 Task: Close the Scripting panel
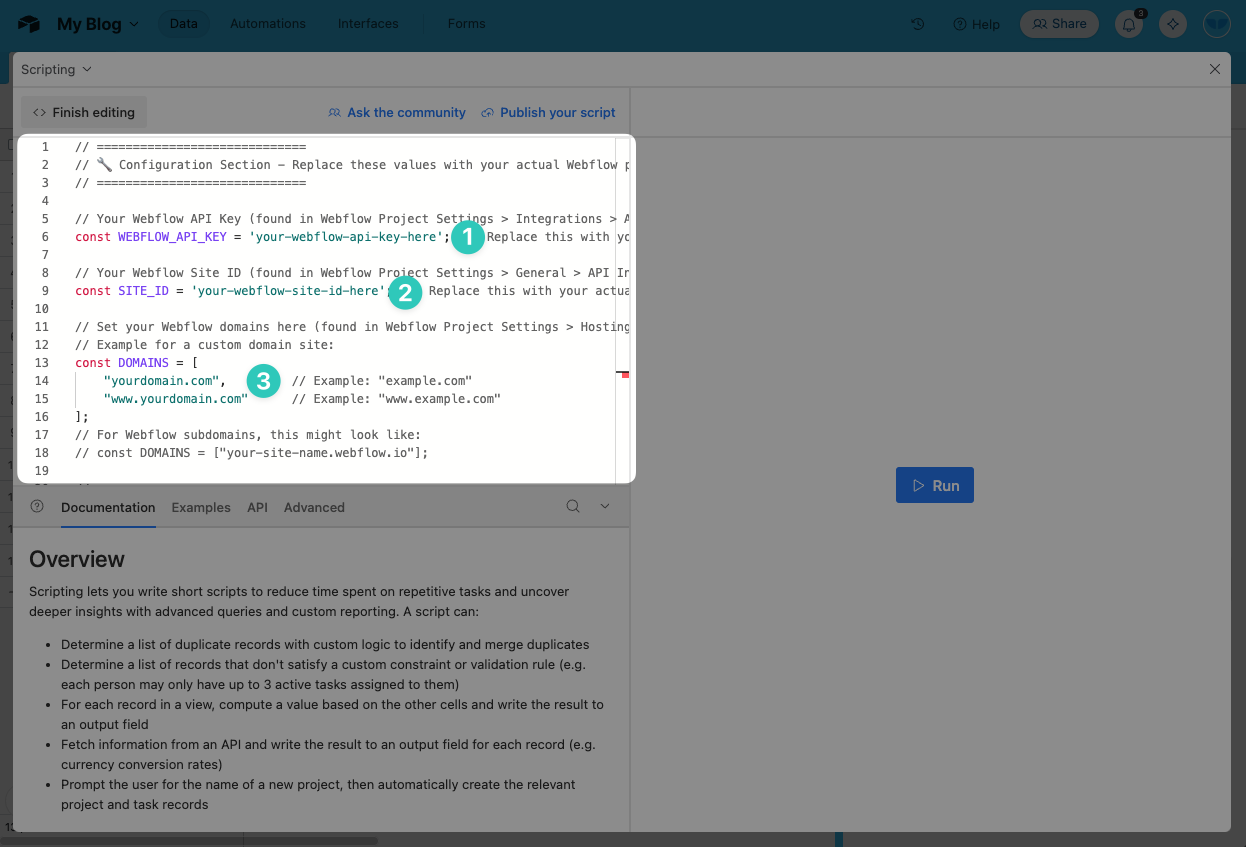pyautogui.click(x=1215, y=69)
